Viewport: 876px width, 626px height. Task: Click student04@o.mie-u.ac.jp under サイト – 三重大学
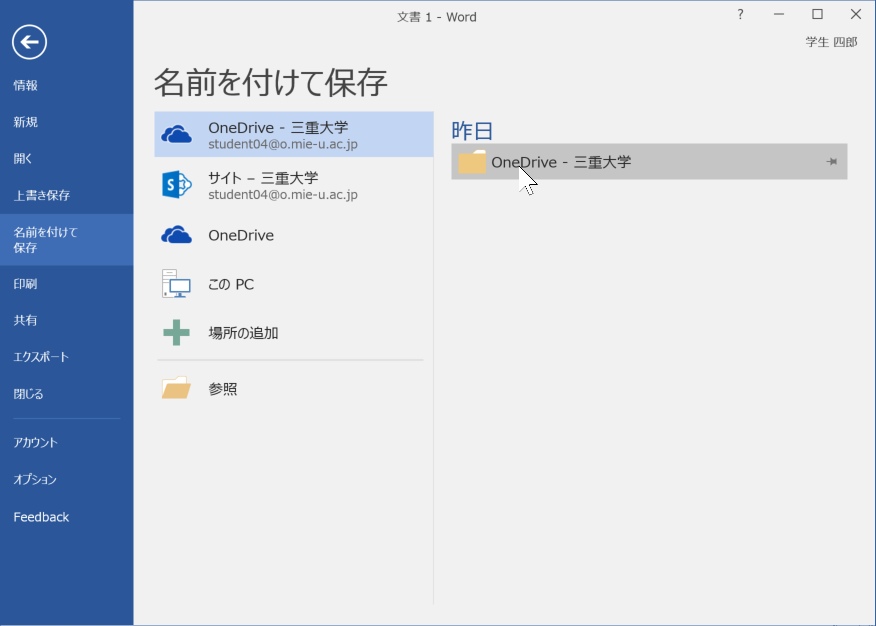coord(283,194)
